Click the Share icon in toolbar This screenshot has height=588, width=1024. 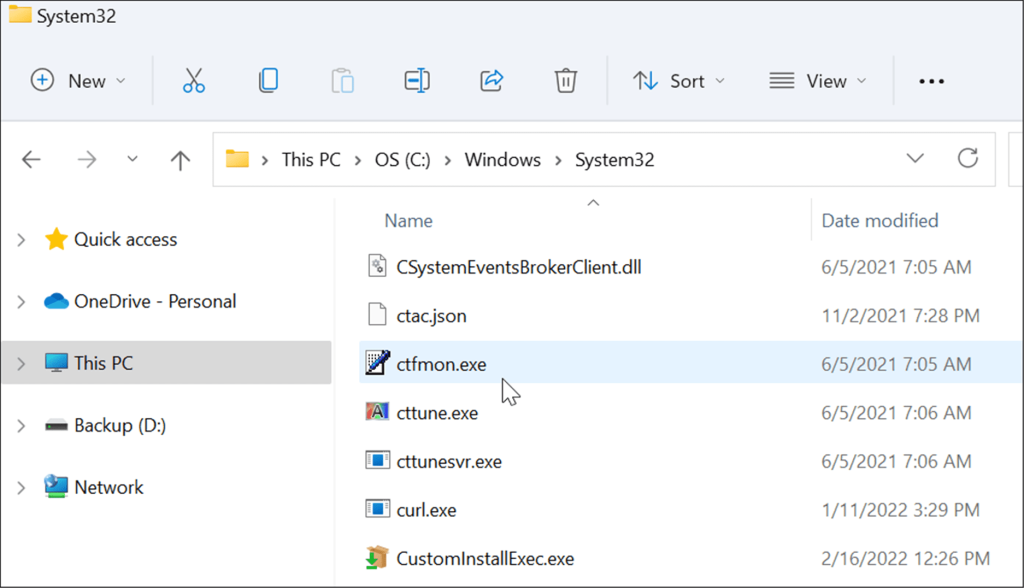point(492,81)
